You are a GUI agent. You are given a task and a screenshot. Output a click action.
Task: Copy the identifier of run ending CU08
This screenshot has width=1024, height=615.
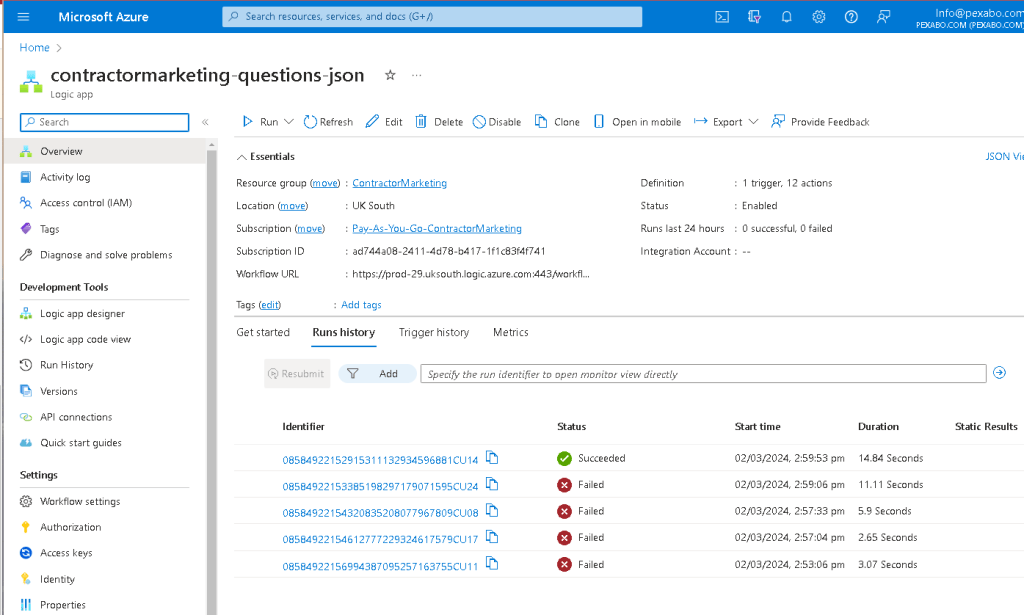coord(492,511)
